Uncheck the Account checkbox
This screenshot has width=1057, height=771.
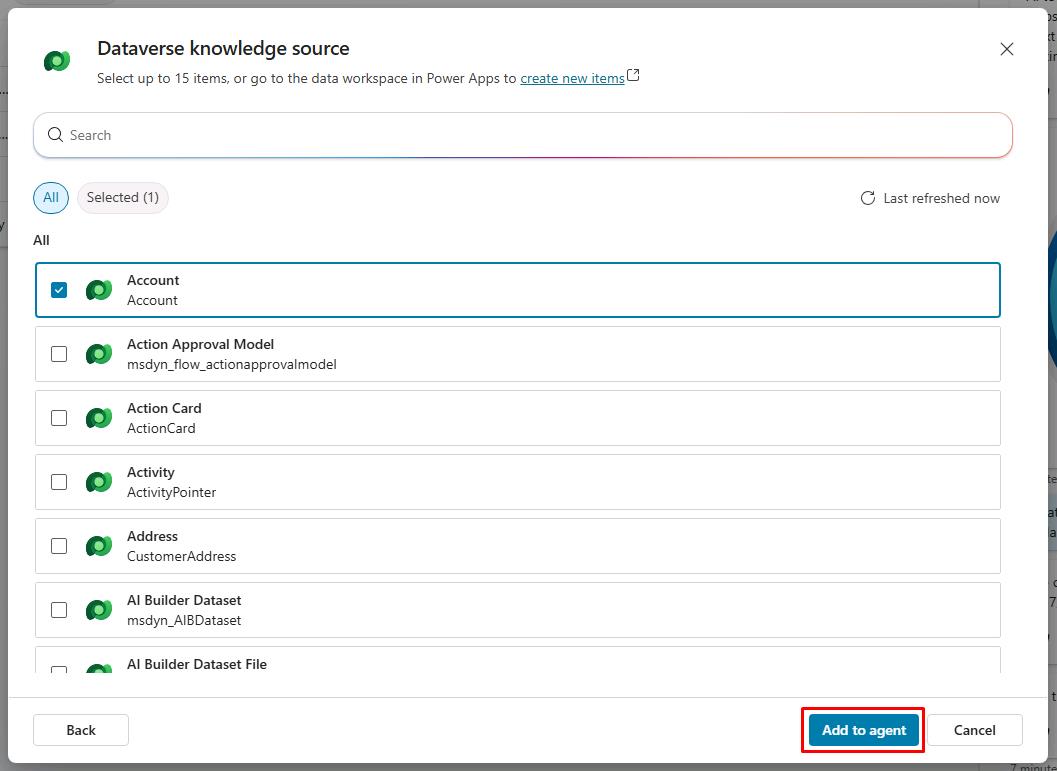59,290
